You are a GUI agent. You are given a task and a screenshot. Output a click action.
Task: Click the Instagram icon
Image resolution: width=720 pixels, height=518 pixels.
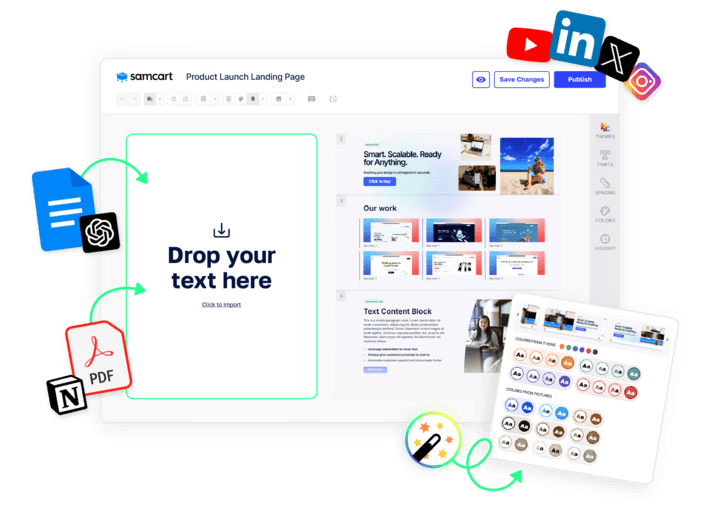[x=642, y=82]
